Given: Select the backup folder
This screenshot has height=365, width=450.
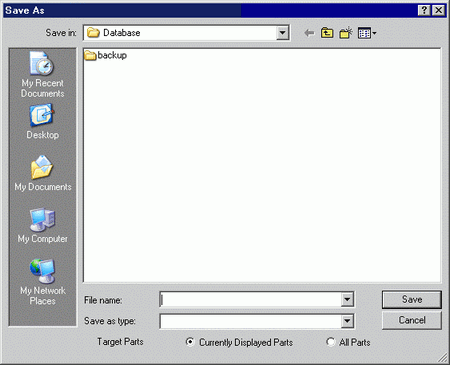Looking at the screenshot, I should [105, 55].
